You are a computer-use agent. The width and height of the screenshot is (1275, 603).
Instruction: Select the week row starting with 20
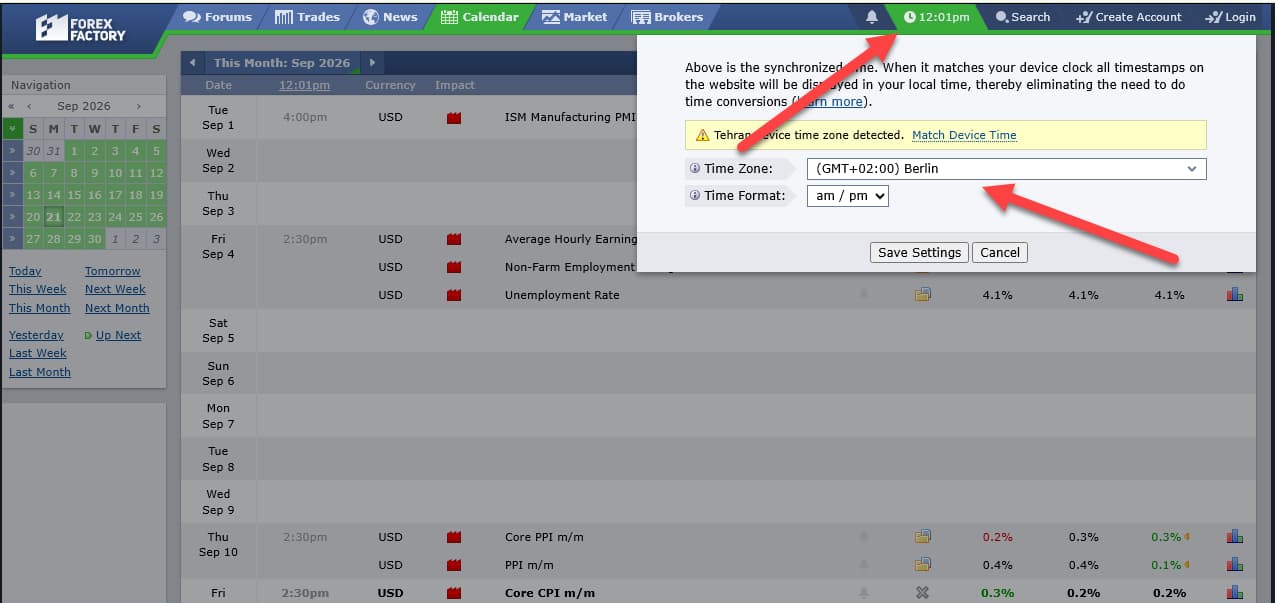pyautogui.click(x=12, y=217)
